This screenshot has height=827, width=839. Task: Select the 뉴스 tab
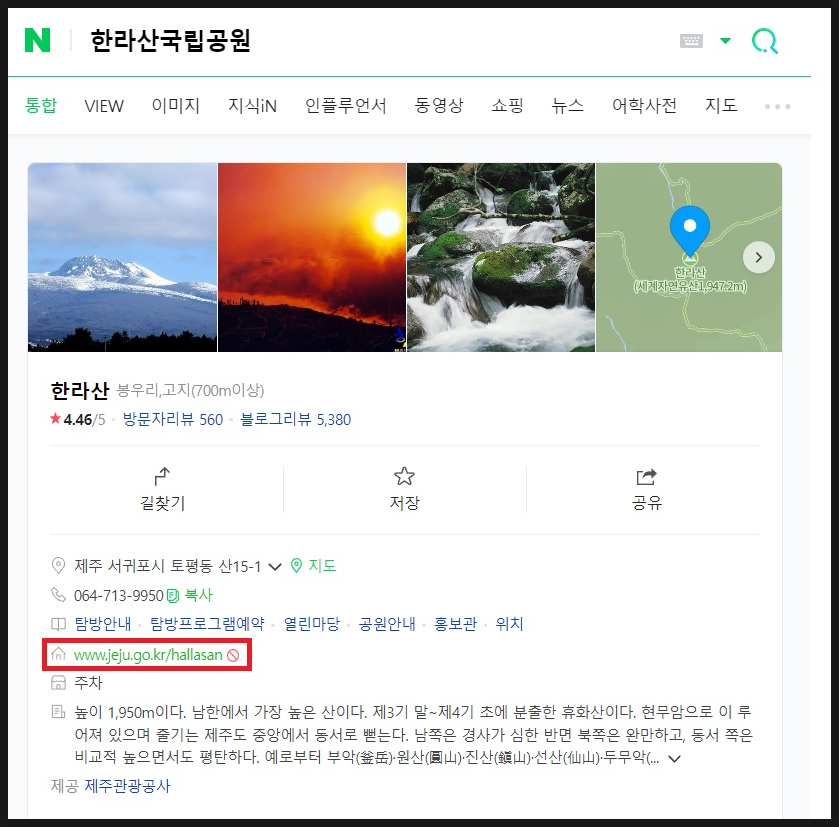[568, 105]
